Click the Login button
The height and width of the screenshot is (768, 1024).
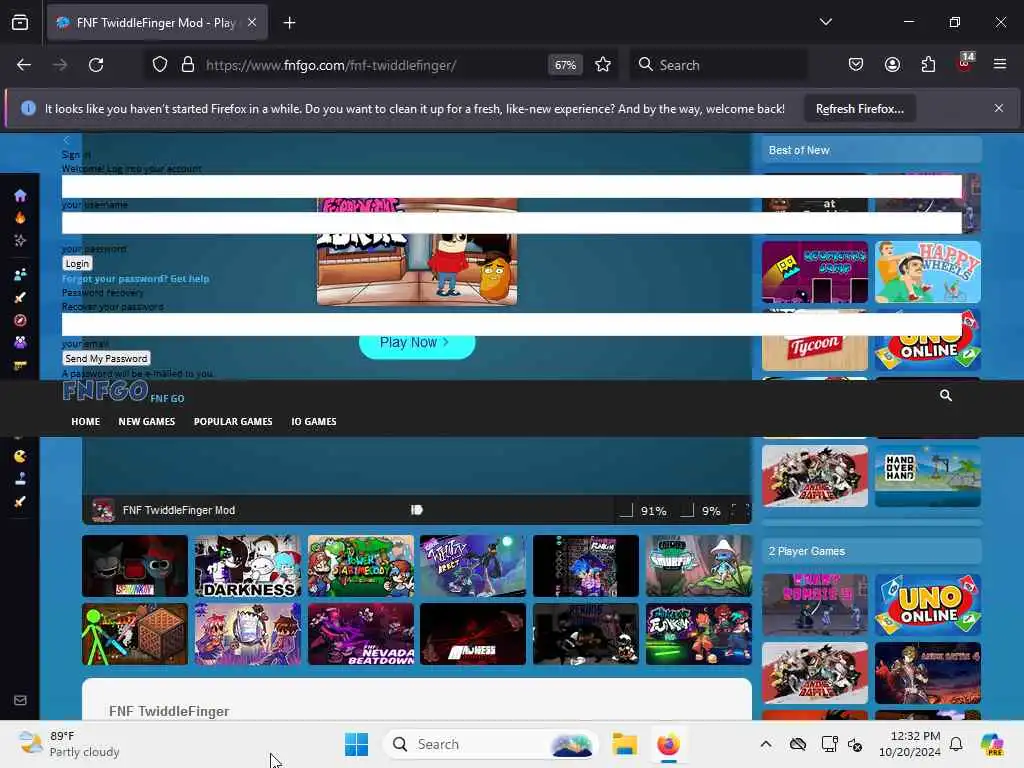(77, 264)
